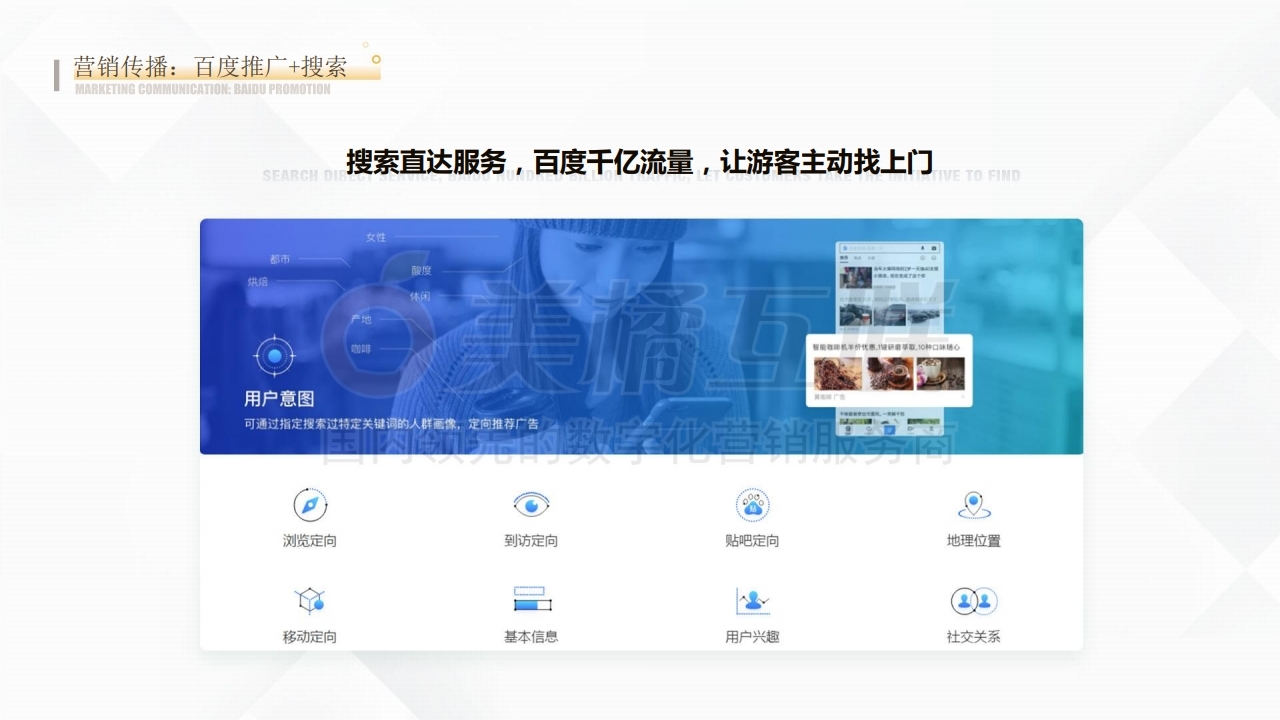Image resolution: width=1280 pixels, height=720 pixels.
Task: Click the 休闲 keyword tag
Action: pos(420,297)
